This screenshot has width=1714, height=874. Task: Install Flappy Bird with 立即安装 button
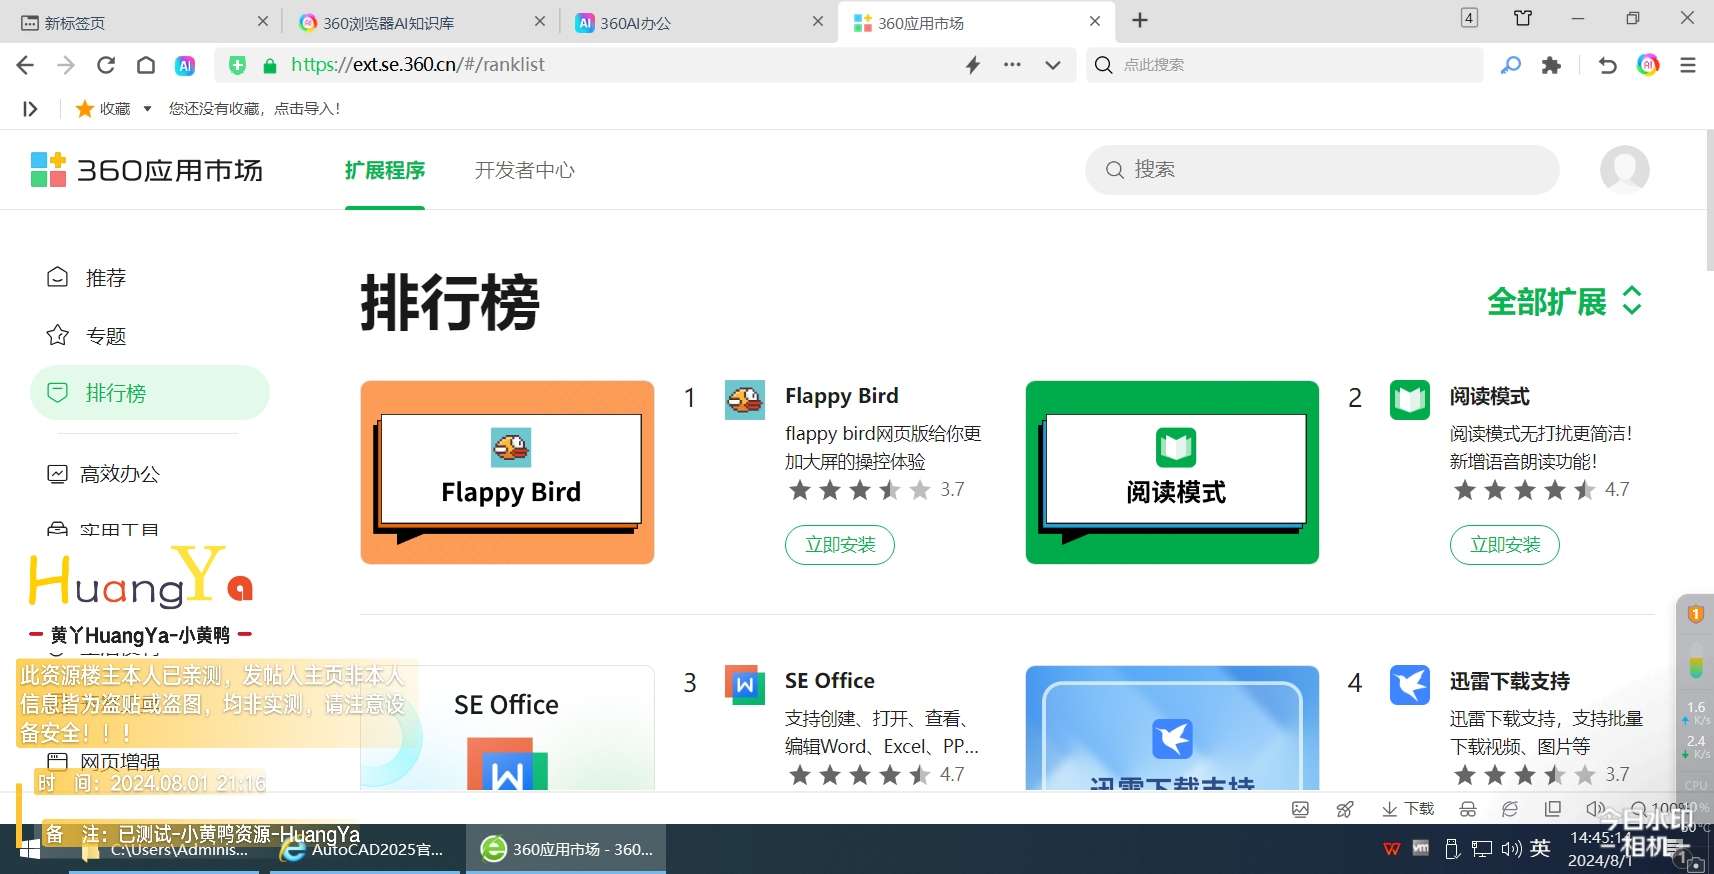point(839,545)
